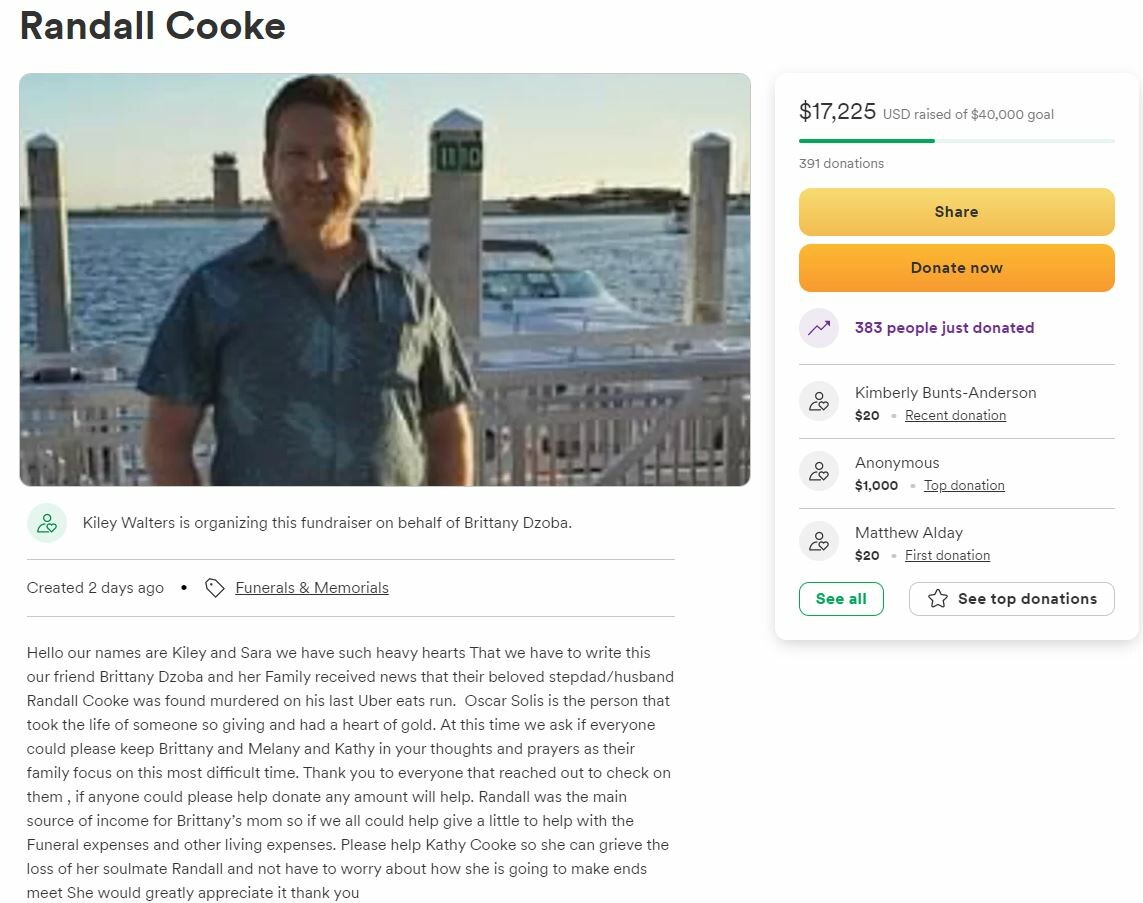This screenshot has height=903, width=1143.
Task: Open the Funerals & Memorials category link
Action: point(312,587)
